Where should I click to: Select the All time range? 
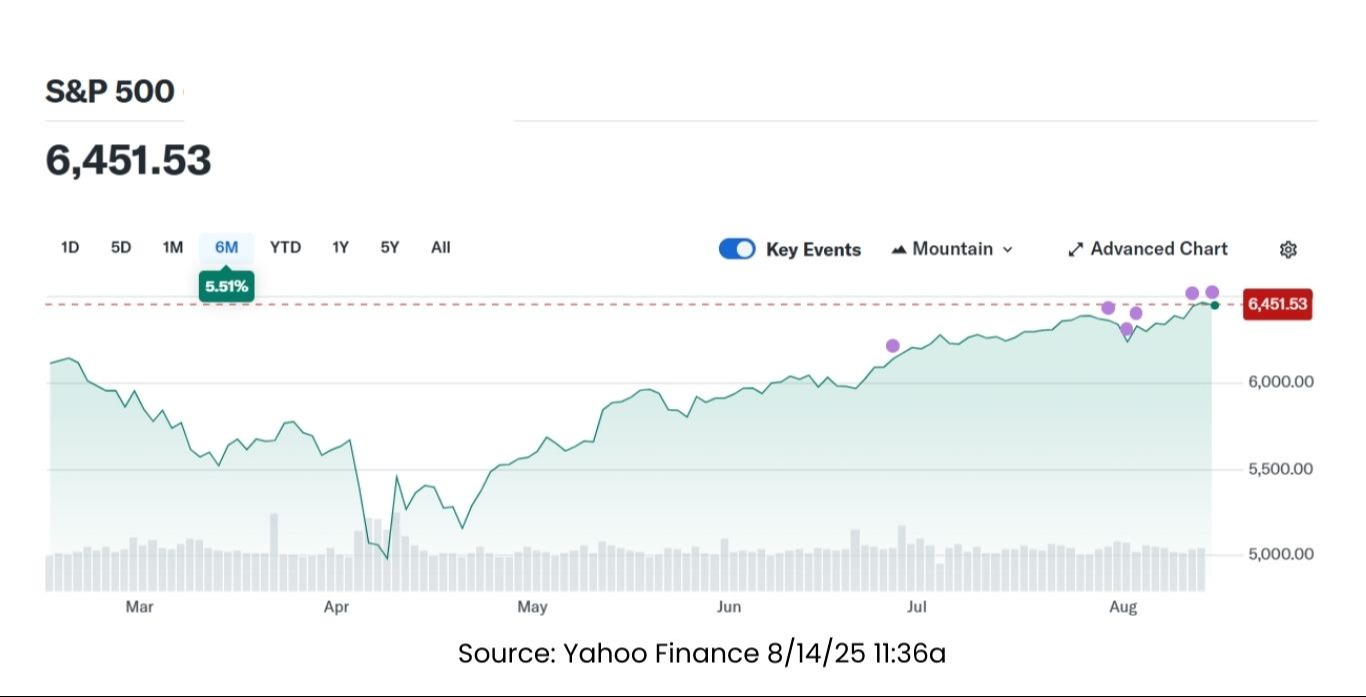[441, 247]
